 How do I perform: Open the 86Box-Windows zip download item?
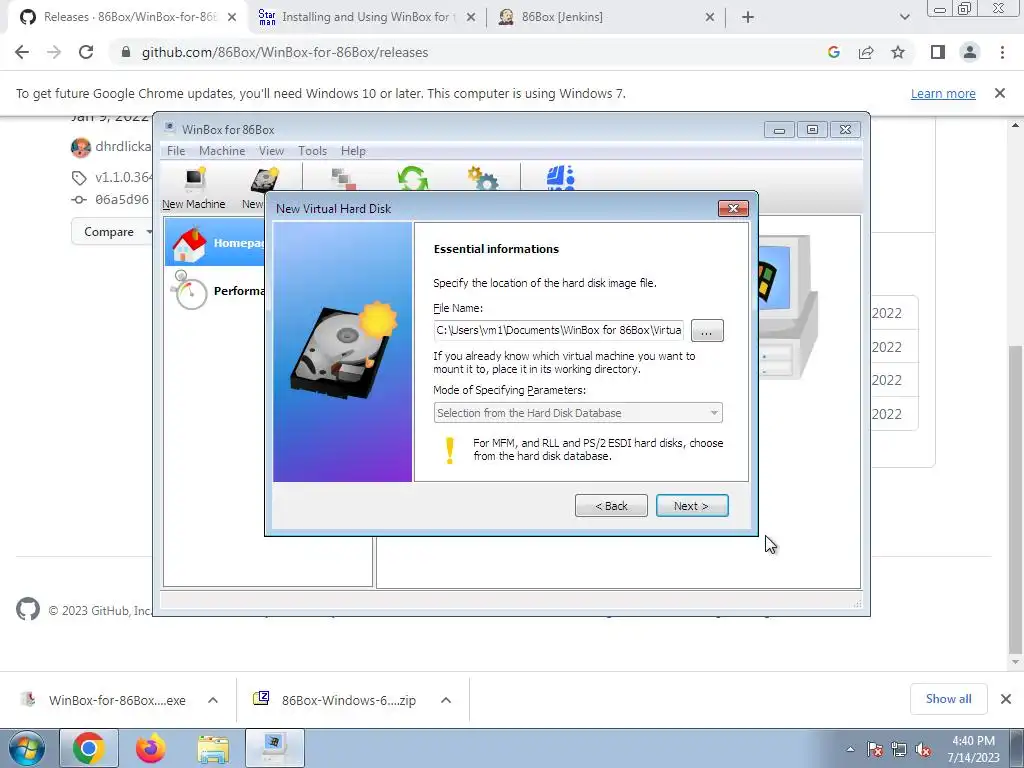[x=336, y=700]
